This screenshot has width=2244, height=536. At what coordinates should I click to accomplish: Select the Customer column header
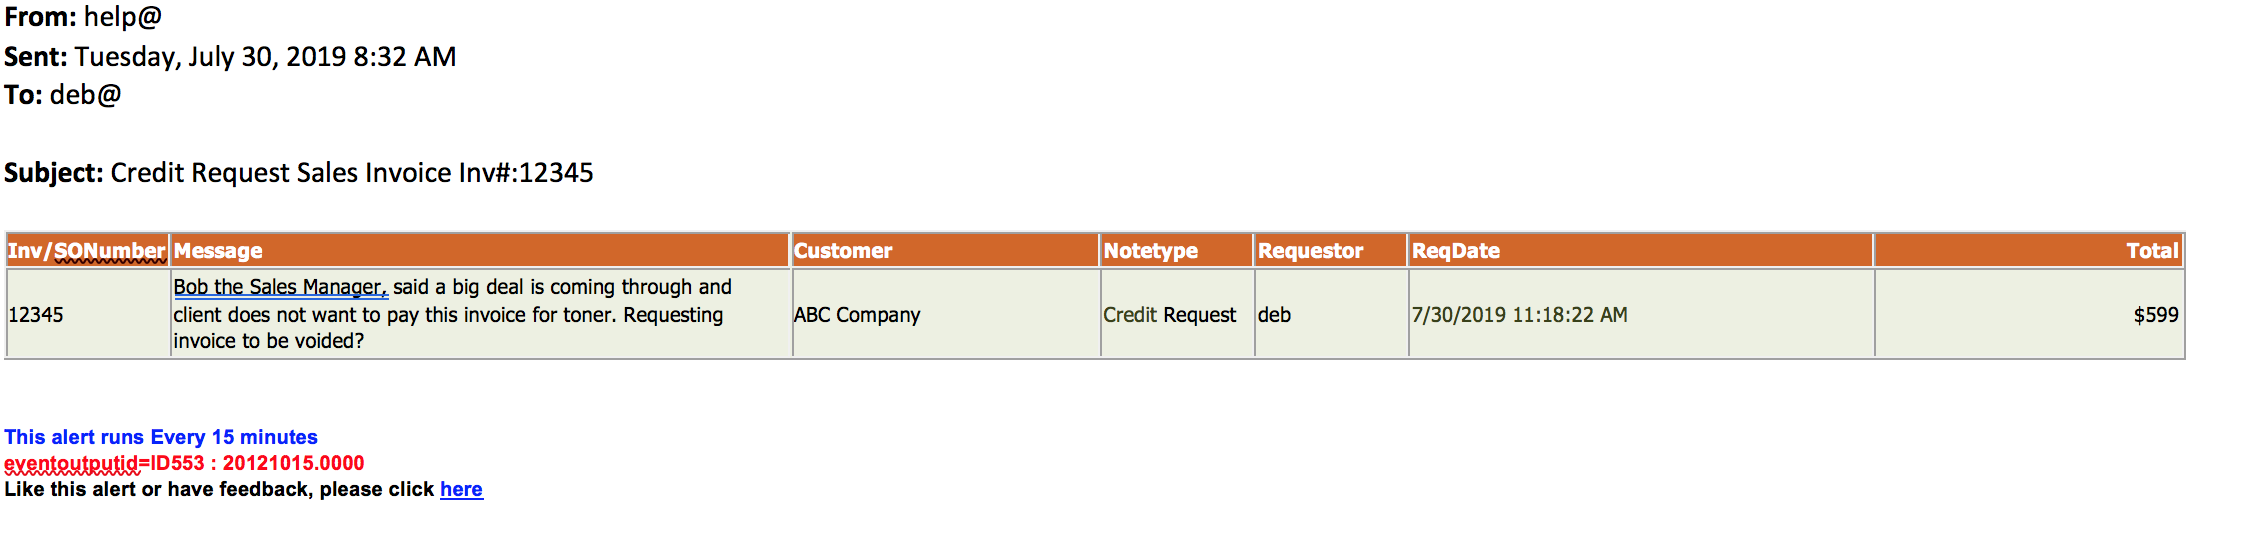(945, 250)
